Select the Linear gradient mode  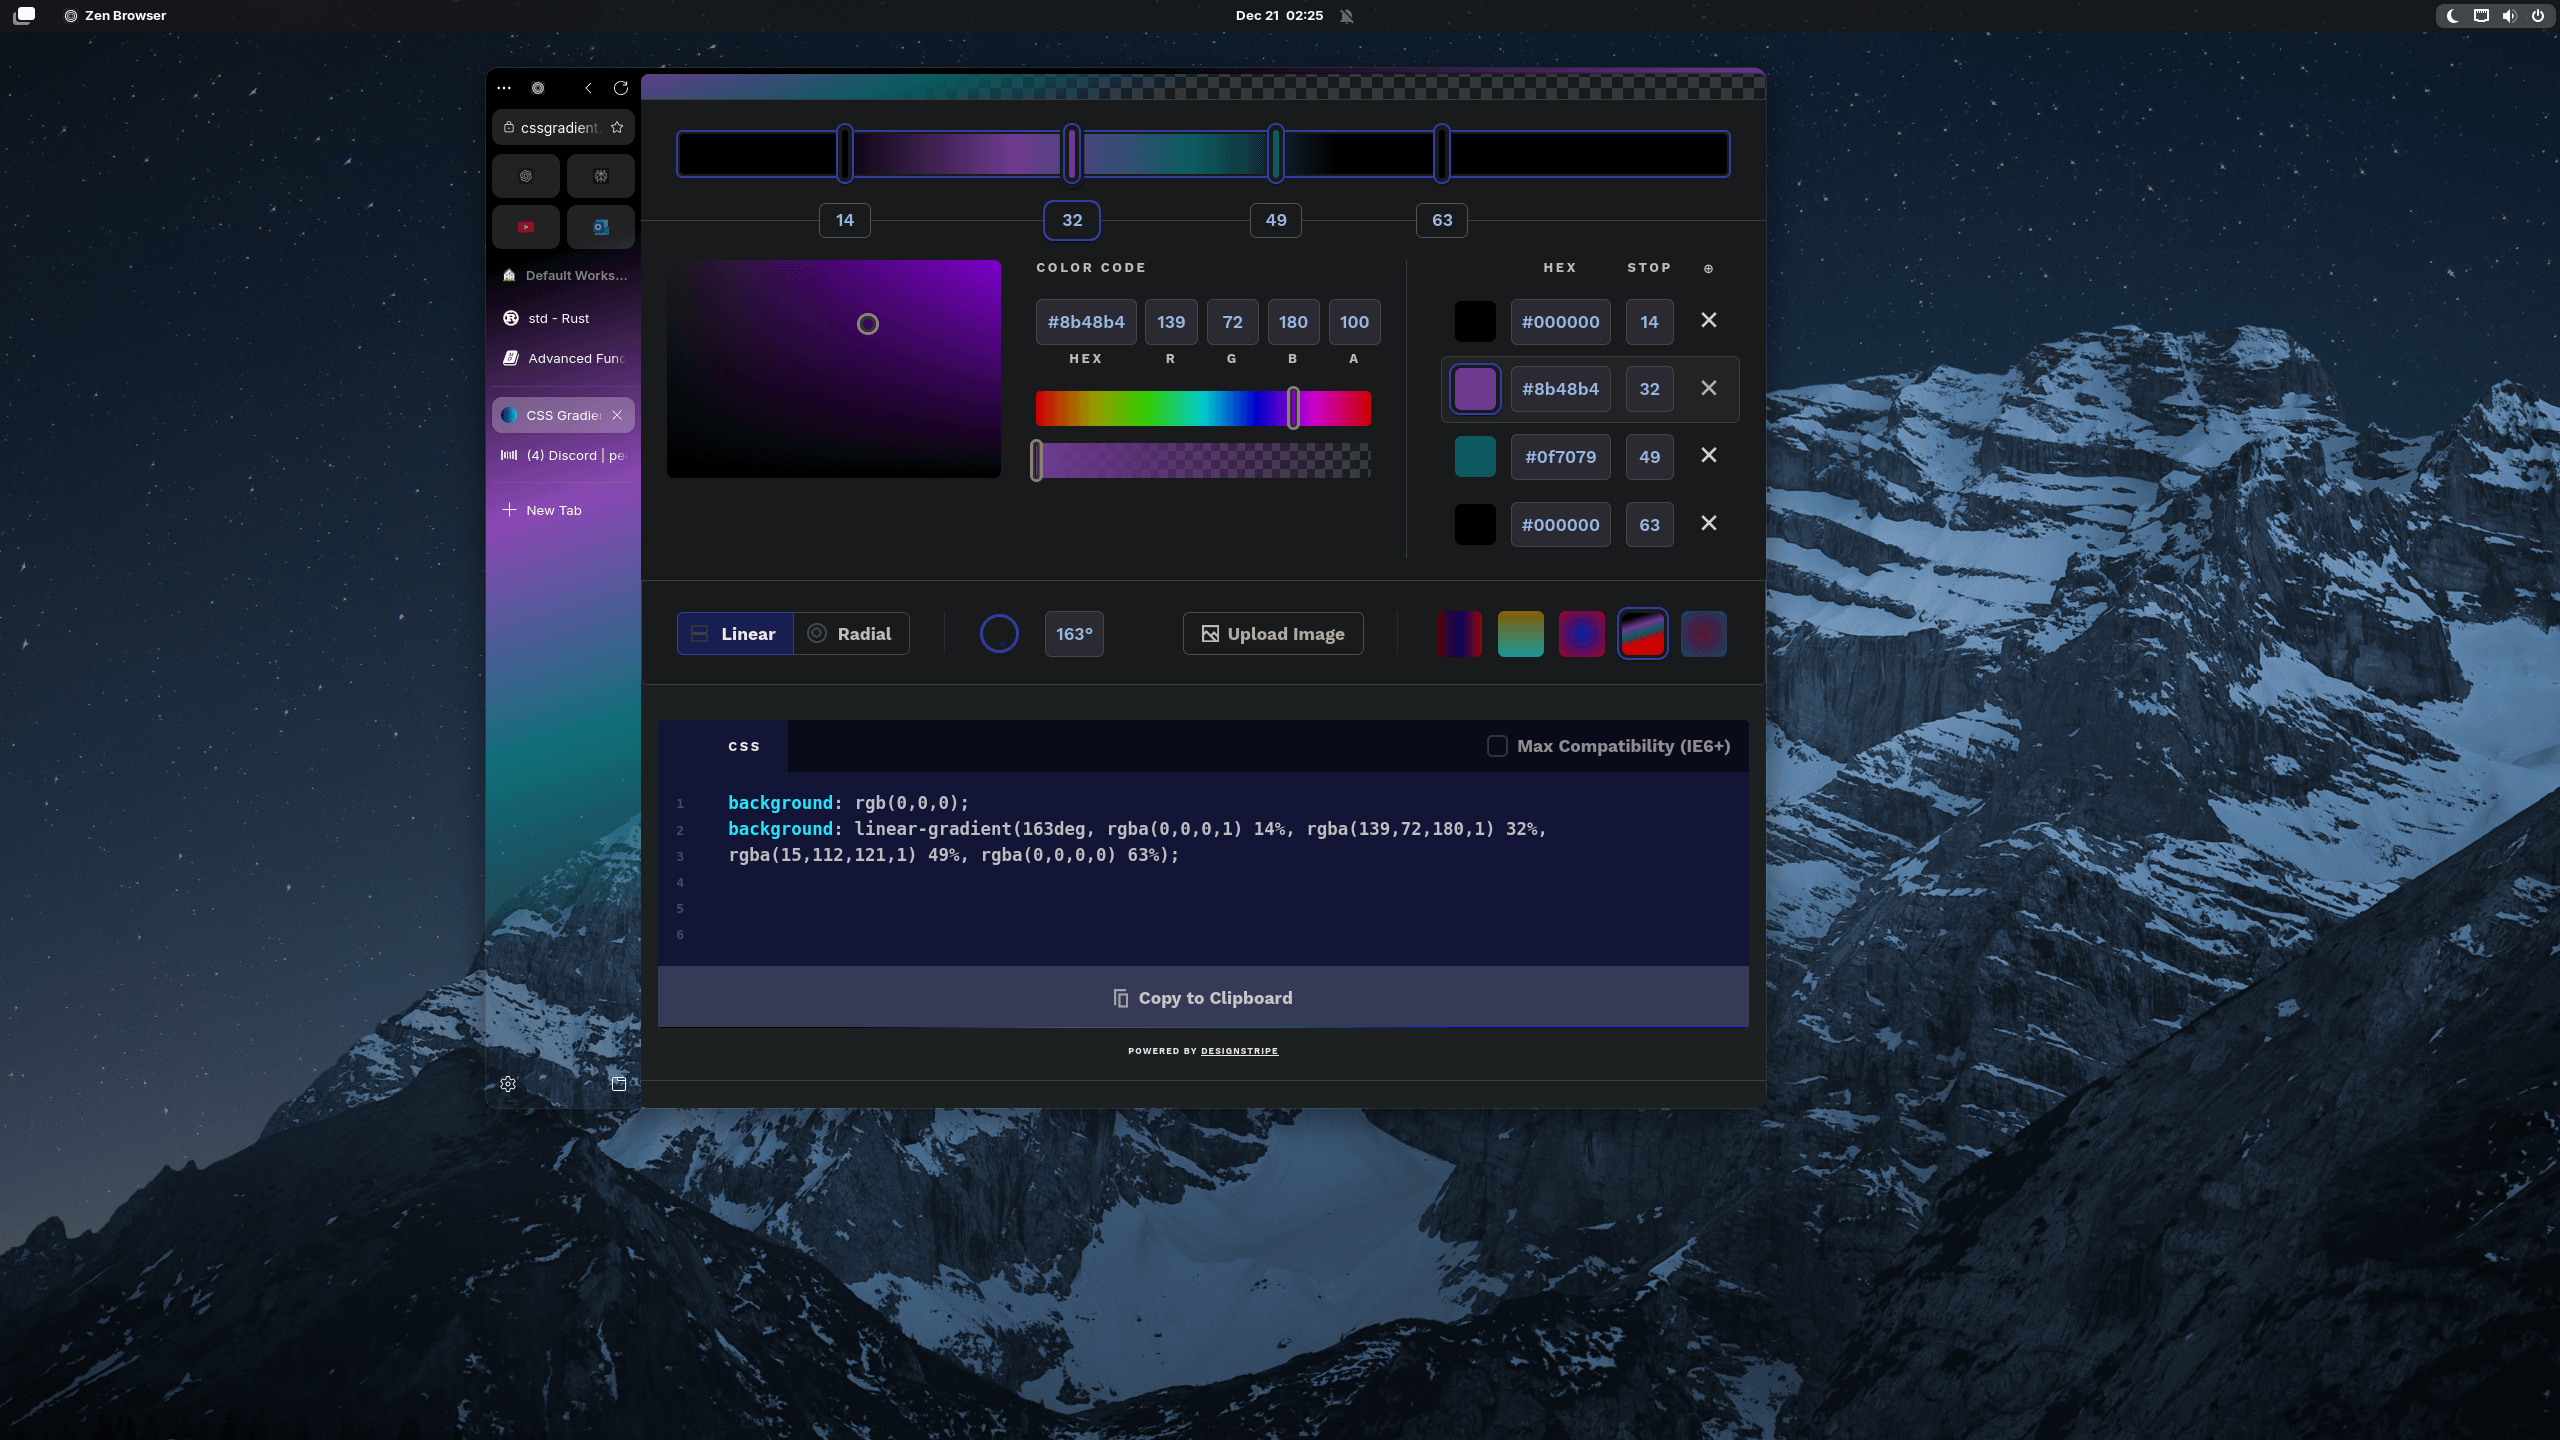pos(735,633)
